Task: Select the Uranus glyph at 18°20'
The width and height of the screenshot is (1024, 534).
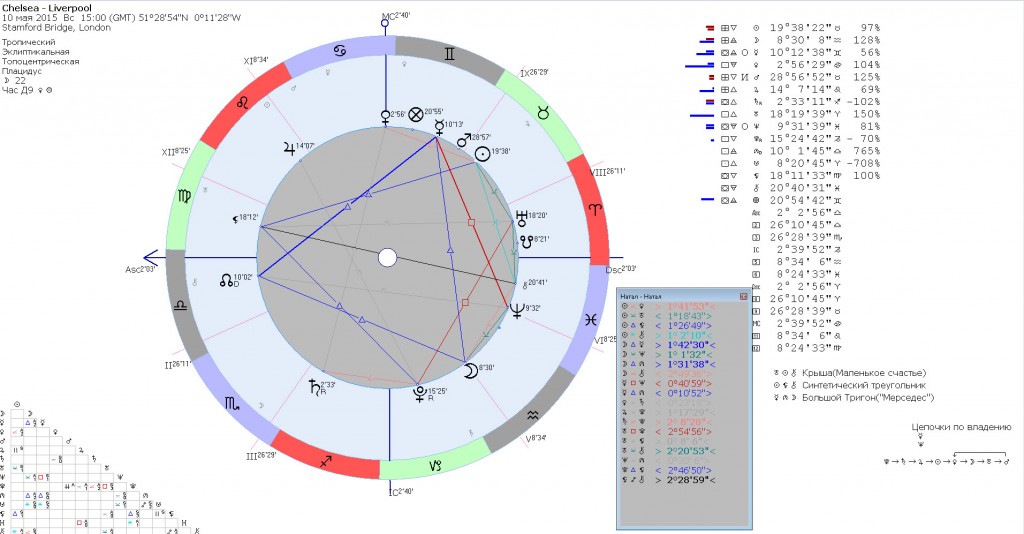Action: click(521, 218)
